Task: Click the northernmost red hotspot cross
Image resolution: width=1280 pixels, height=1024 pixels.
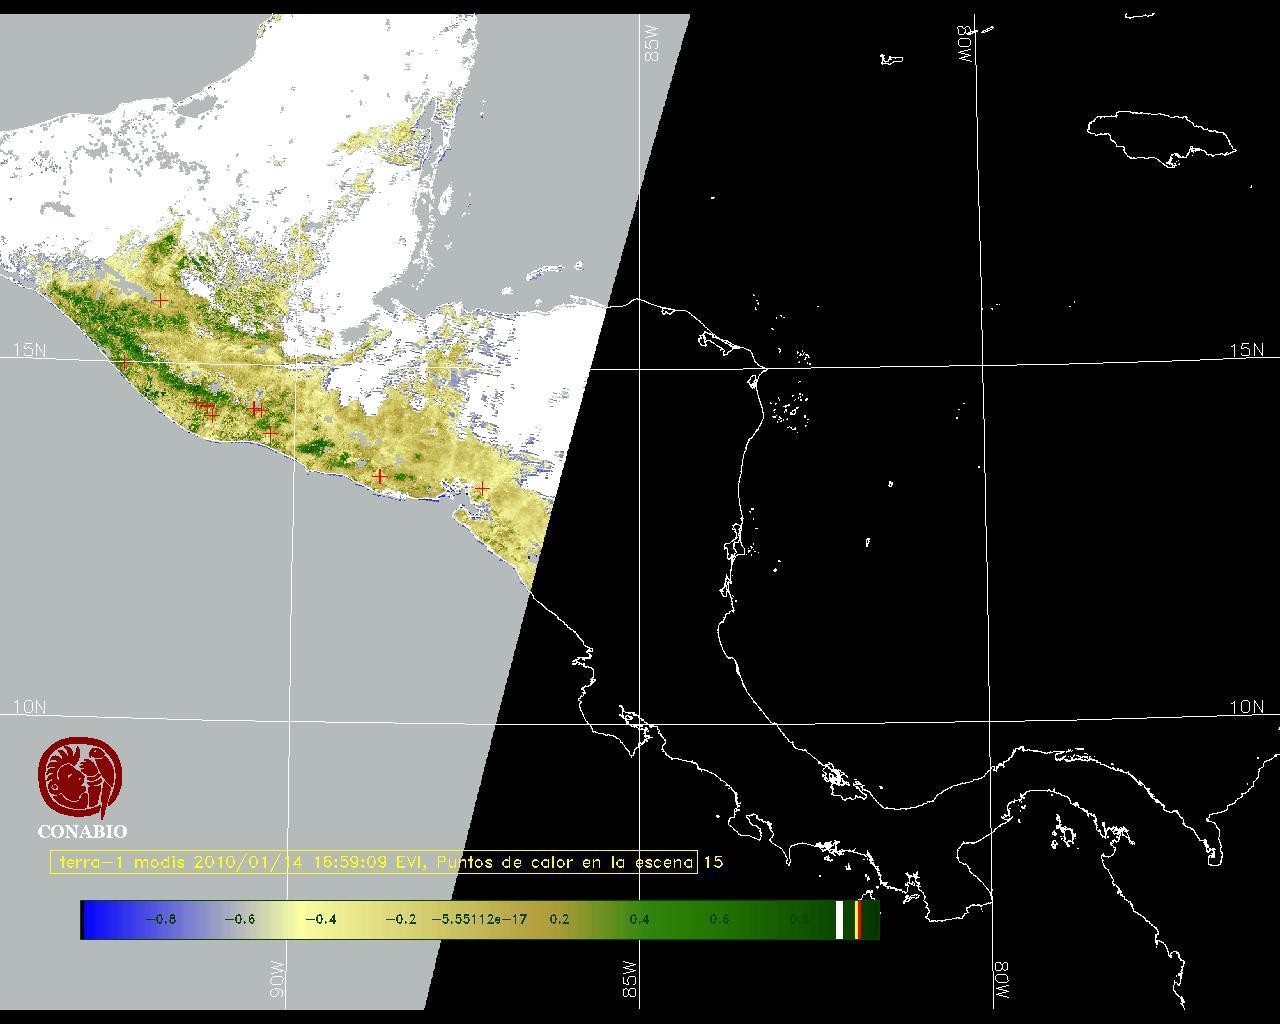Action: pos(161,299)
